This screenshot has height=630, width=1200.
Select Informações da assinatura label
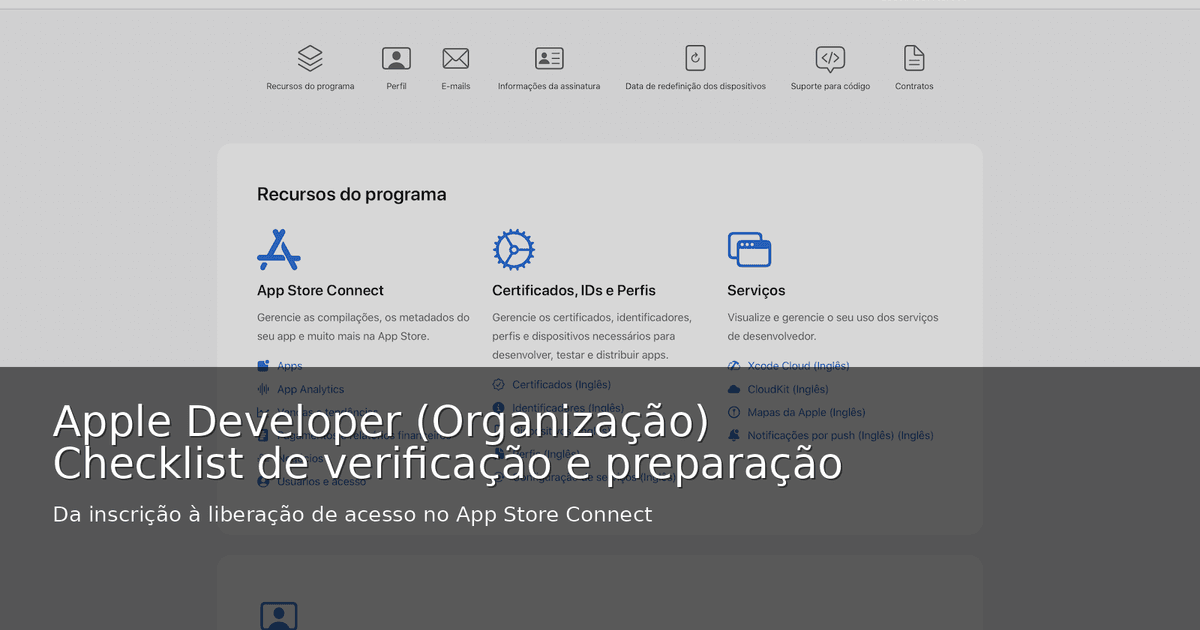click(549, 86)
